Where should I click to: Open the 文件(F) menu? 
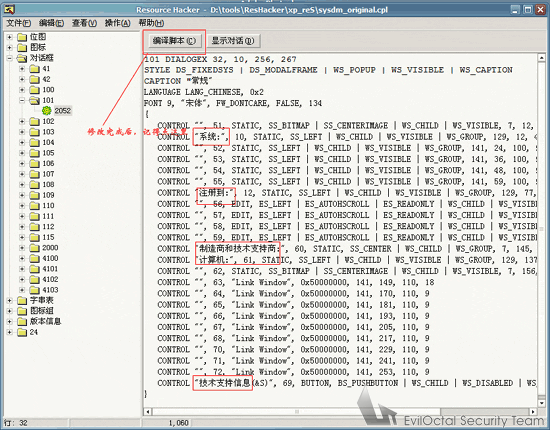pos(19,23)
